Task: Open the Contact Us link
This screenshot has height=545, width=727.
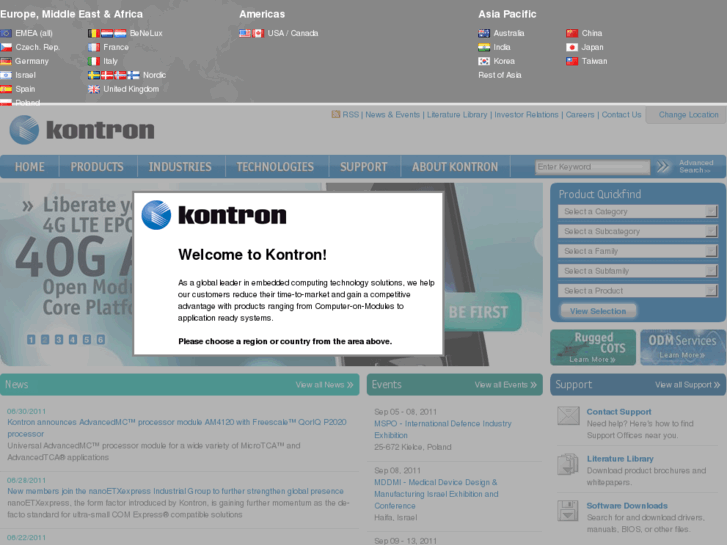Action: click(621, 115)
